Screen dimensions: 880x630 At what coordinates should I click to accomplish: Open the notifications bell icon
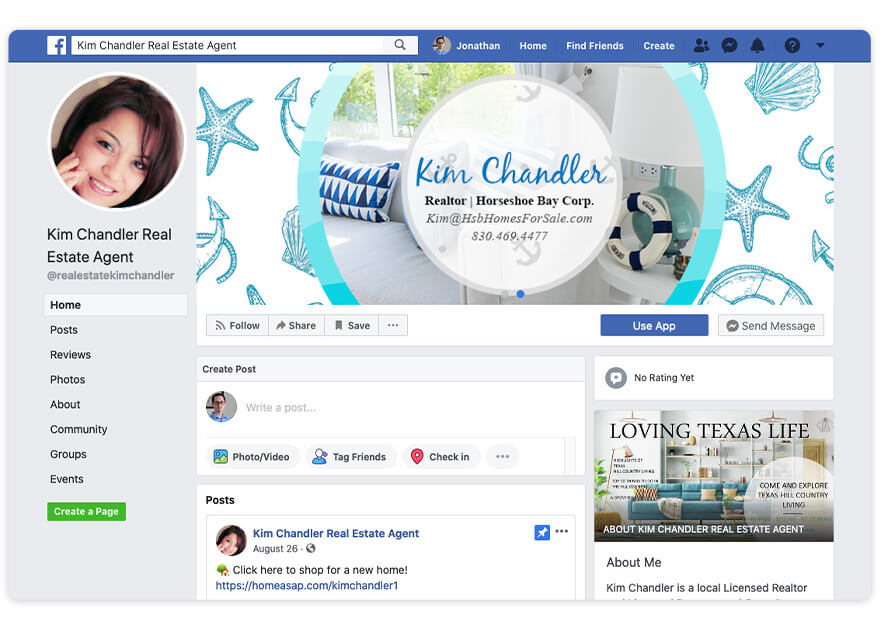757,45
